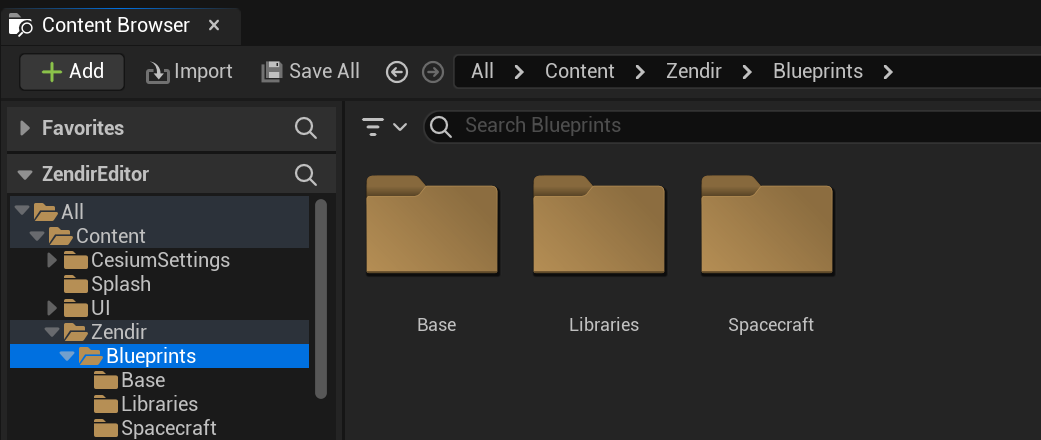Click Save All in toolbar
Viewport: 1041px width, 440px height.
310,72
